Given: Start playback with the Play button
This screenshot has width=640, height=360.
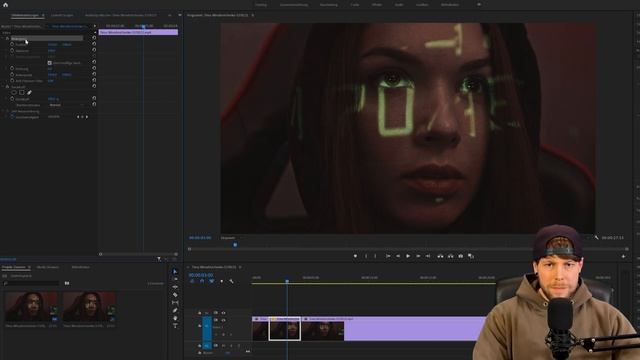Looking at the screenshot, I should 408,256.
